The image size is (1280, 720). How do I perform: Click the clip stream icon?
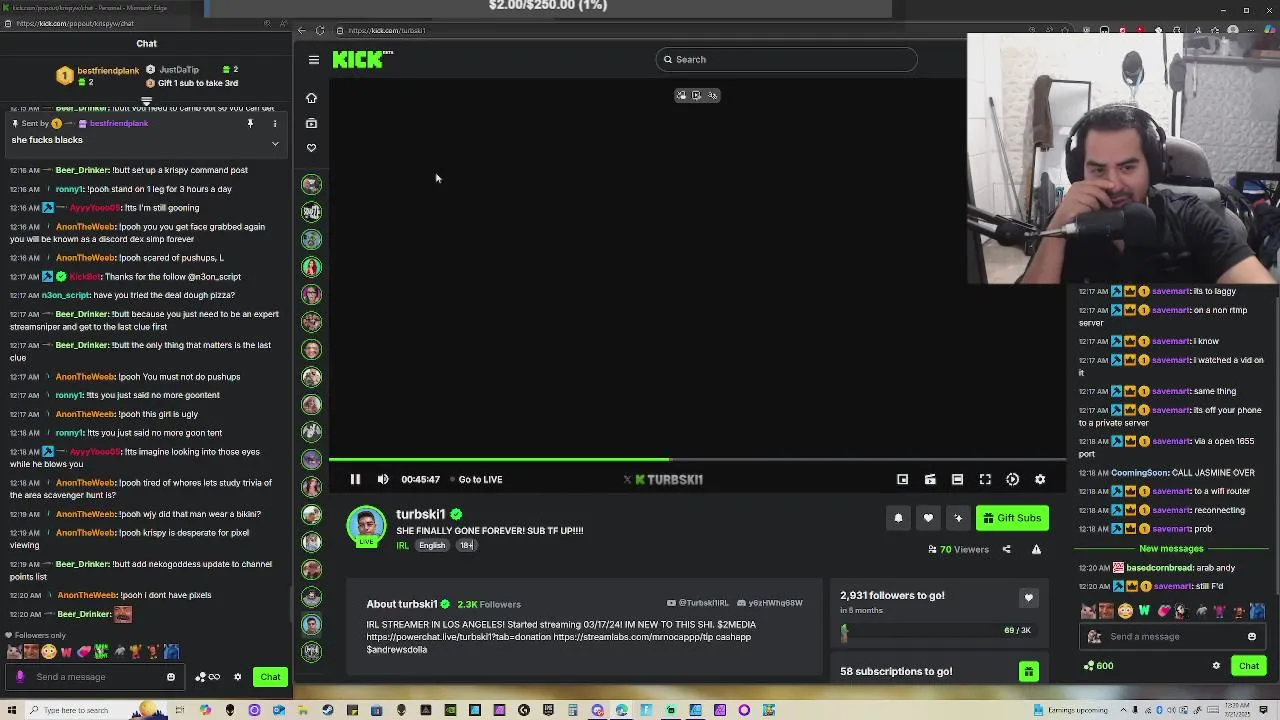point(930,479)
